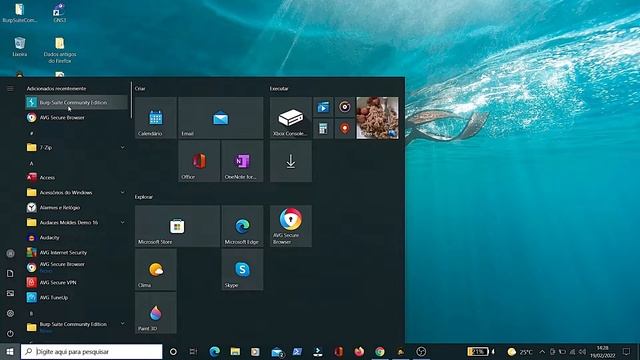Launch Audacity from the app list
The image size is (640, 360).
[x=76, y=238]
